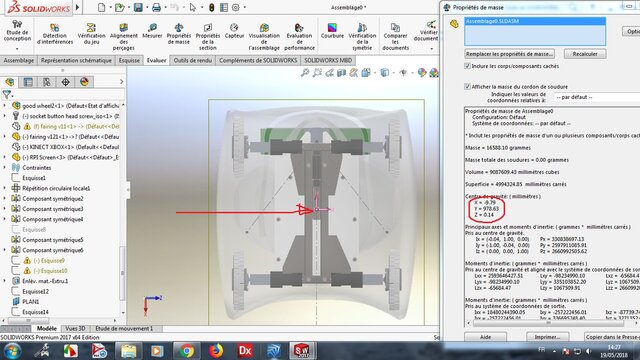
Task: Click the Aide button
Action: coord(485,337)
